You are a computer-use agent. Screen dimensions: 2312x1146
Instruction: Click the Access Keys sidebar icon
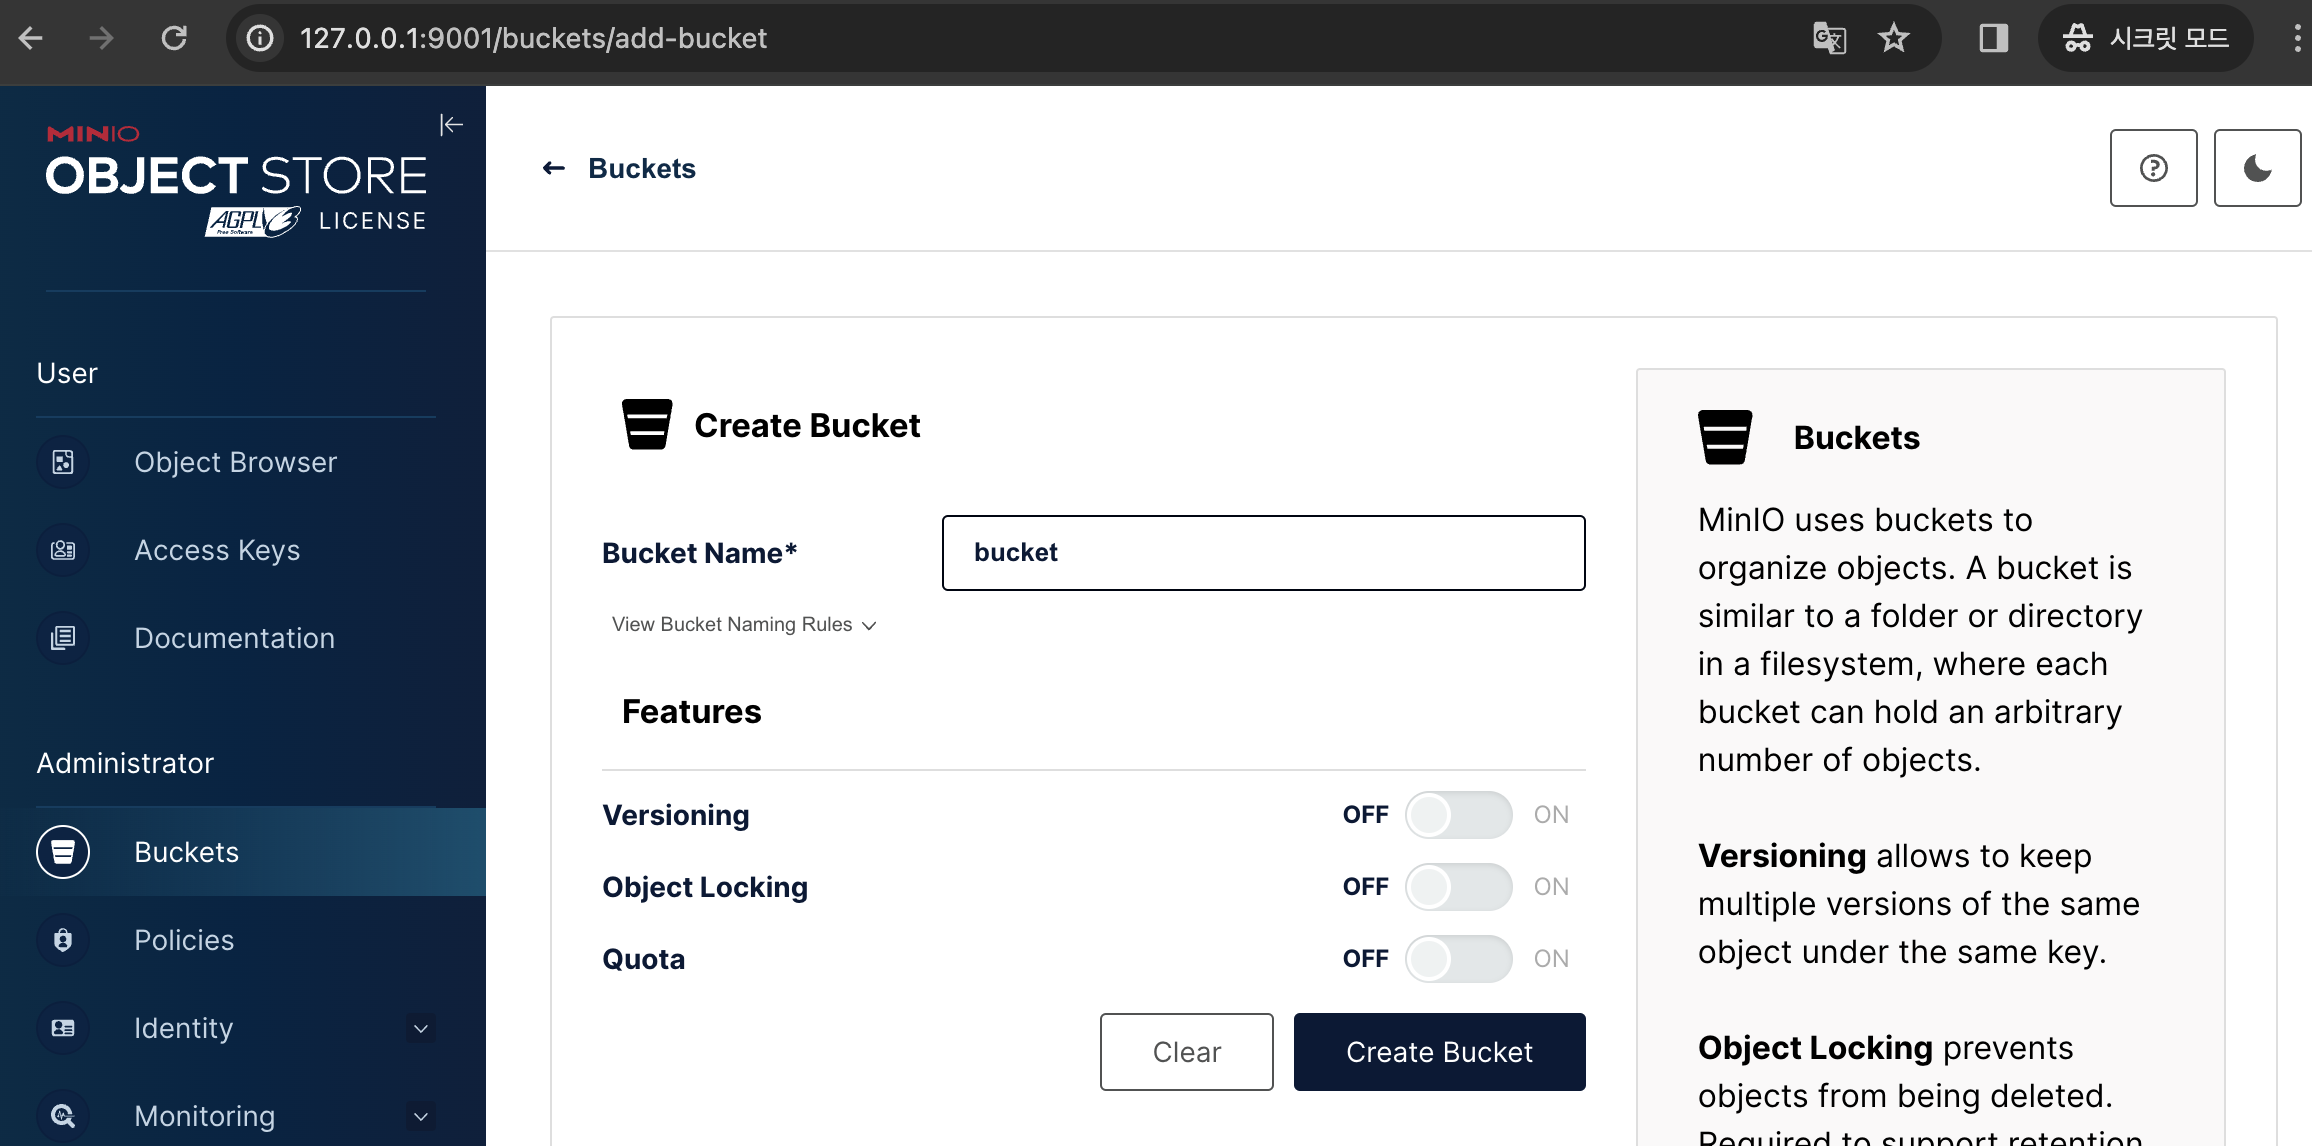tap(63, 550)
